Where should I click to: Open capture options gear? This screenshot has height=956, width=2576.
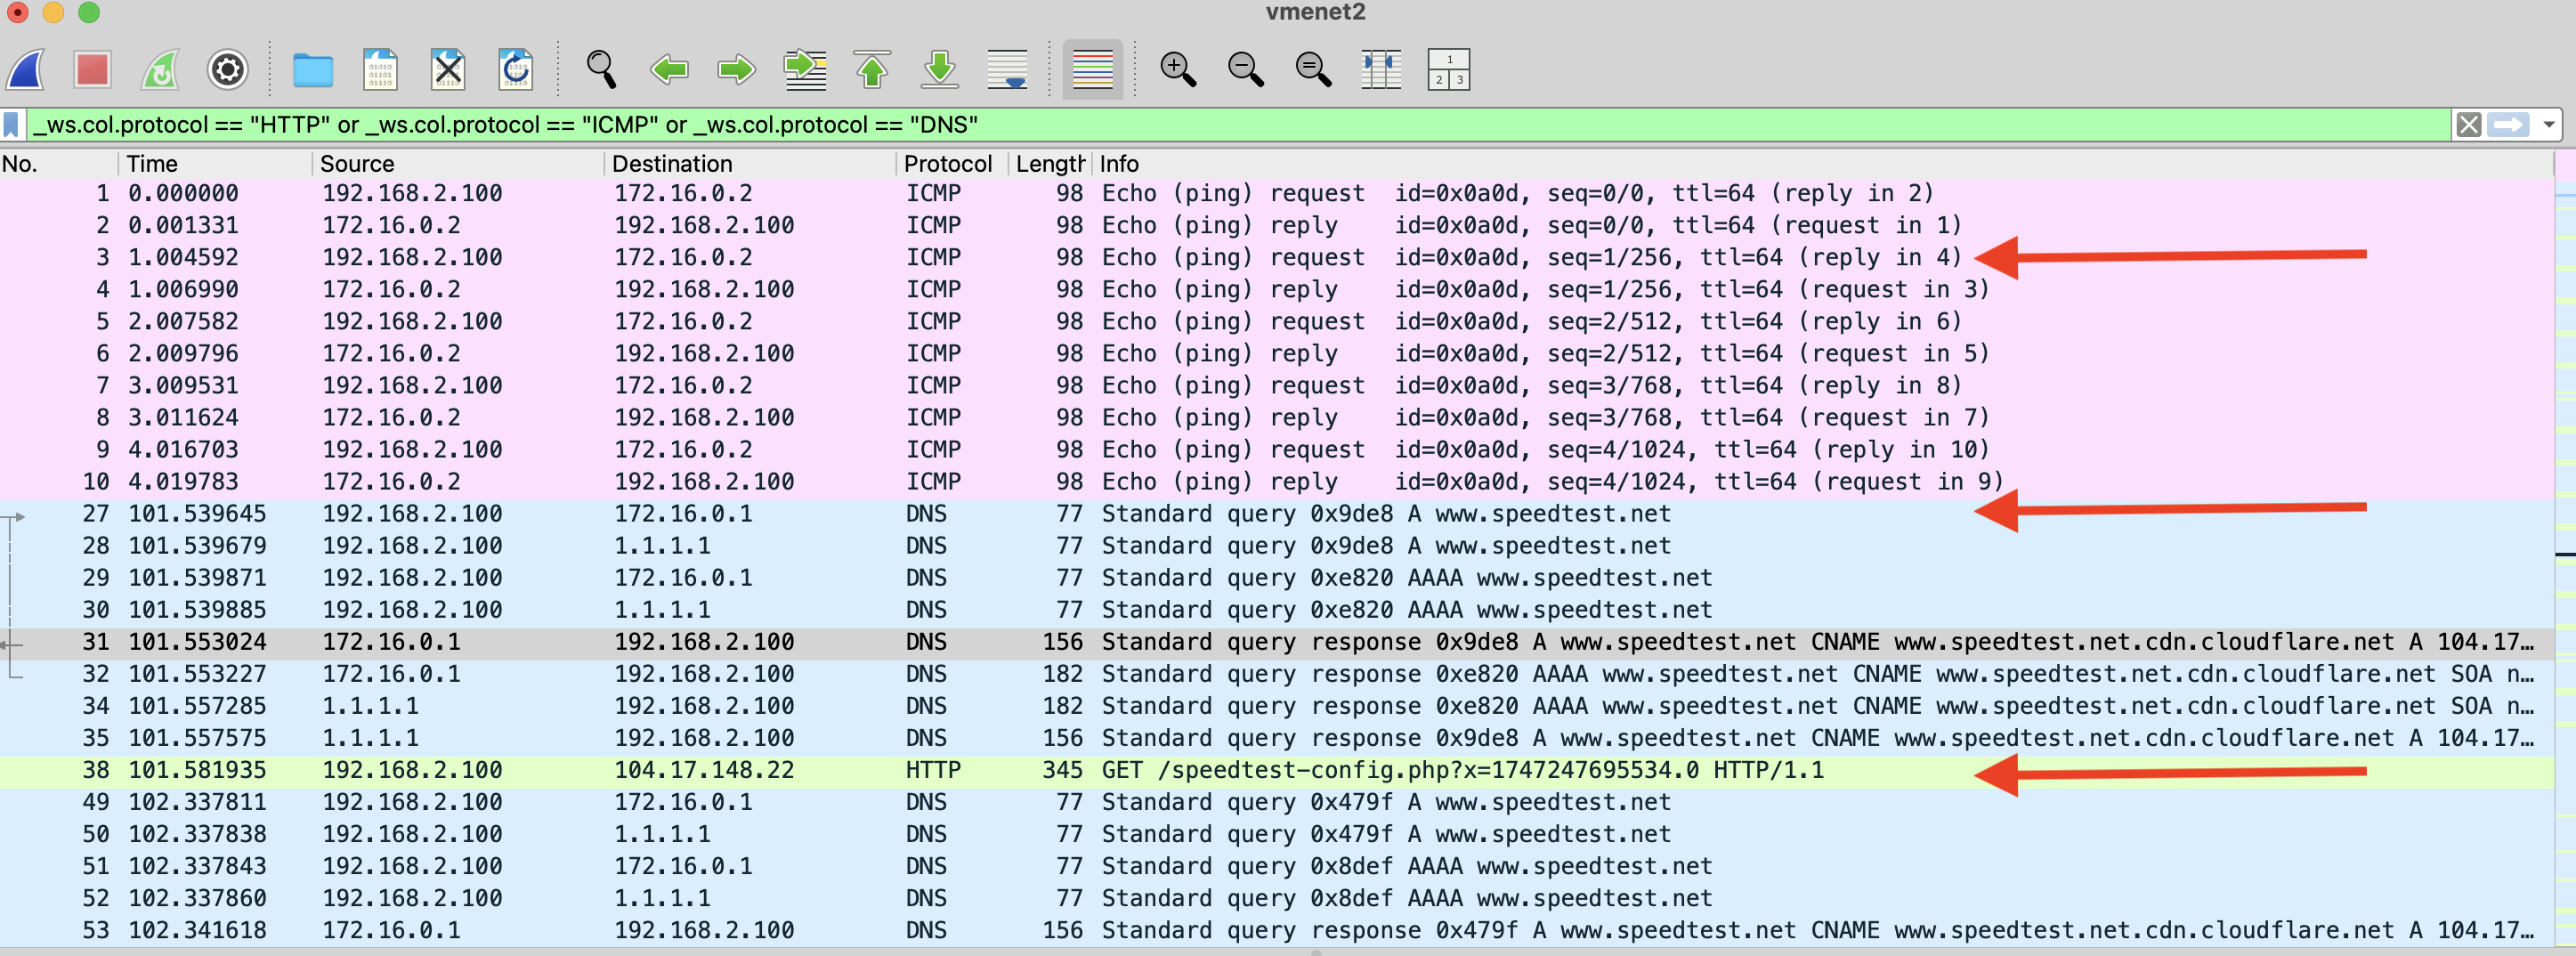(x=228, y=70)
